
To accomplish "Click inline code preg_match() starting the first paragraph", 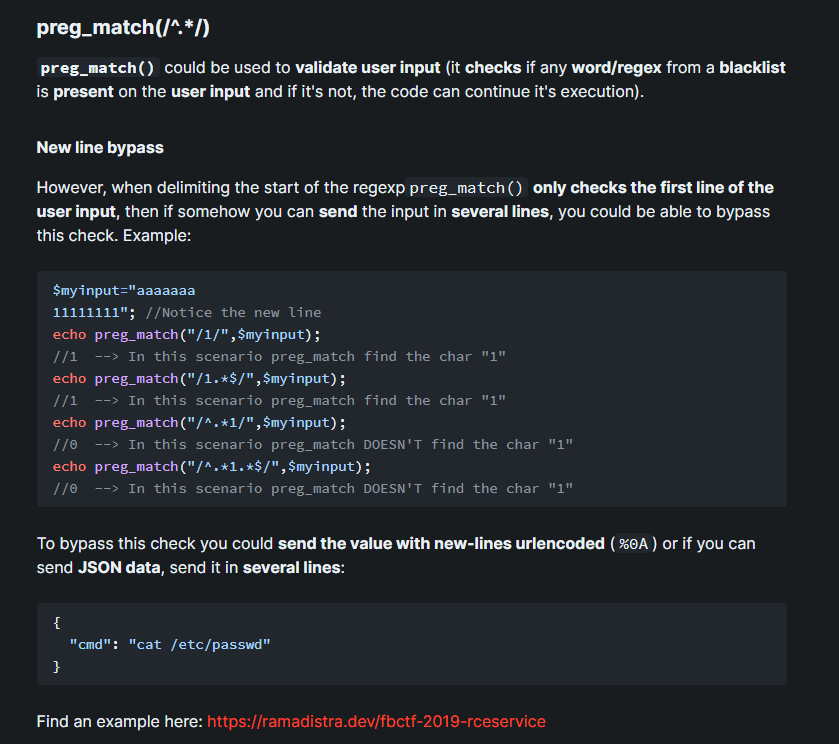I will 98,68.
